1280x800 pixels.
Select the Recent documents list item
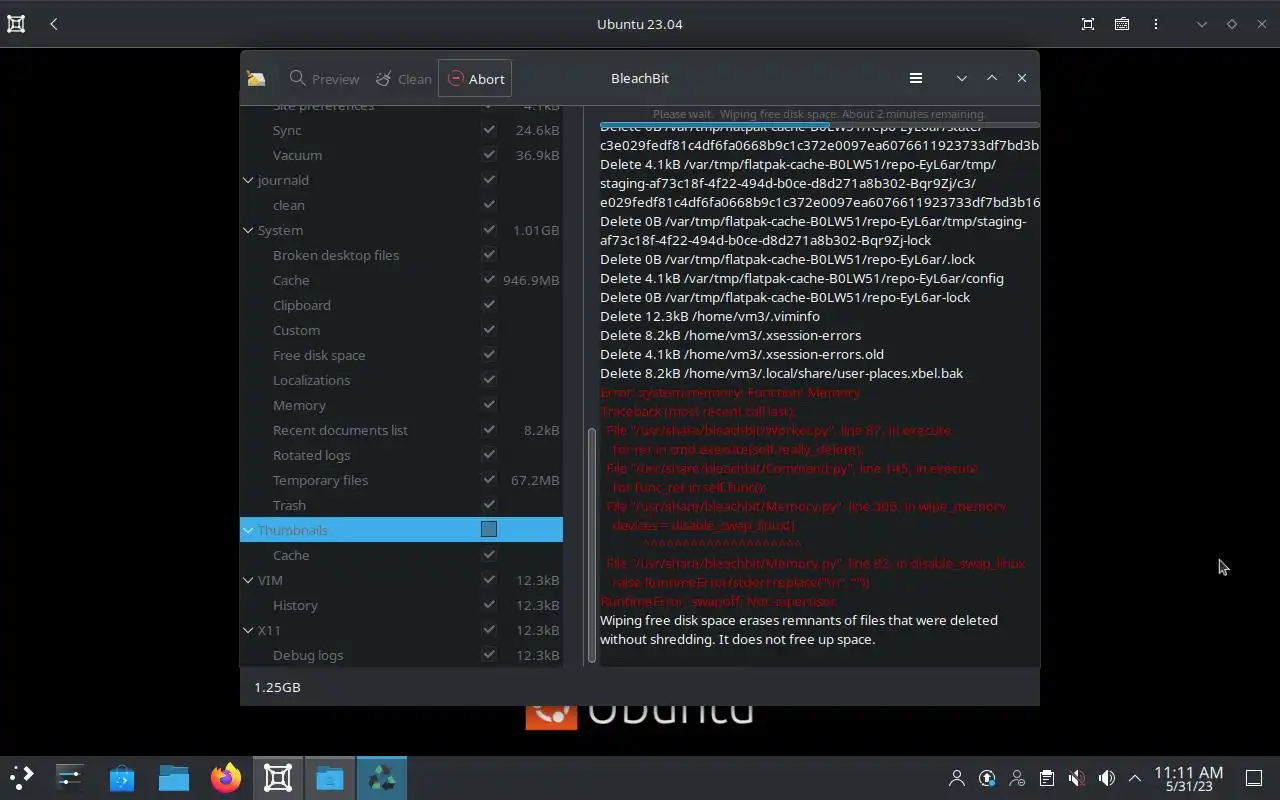[340, 430]
